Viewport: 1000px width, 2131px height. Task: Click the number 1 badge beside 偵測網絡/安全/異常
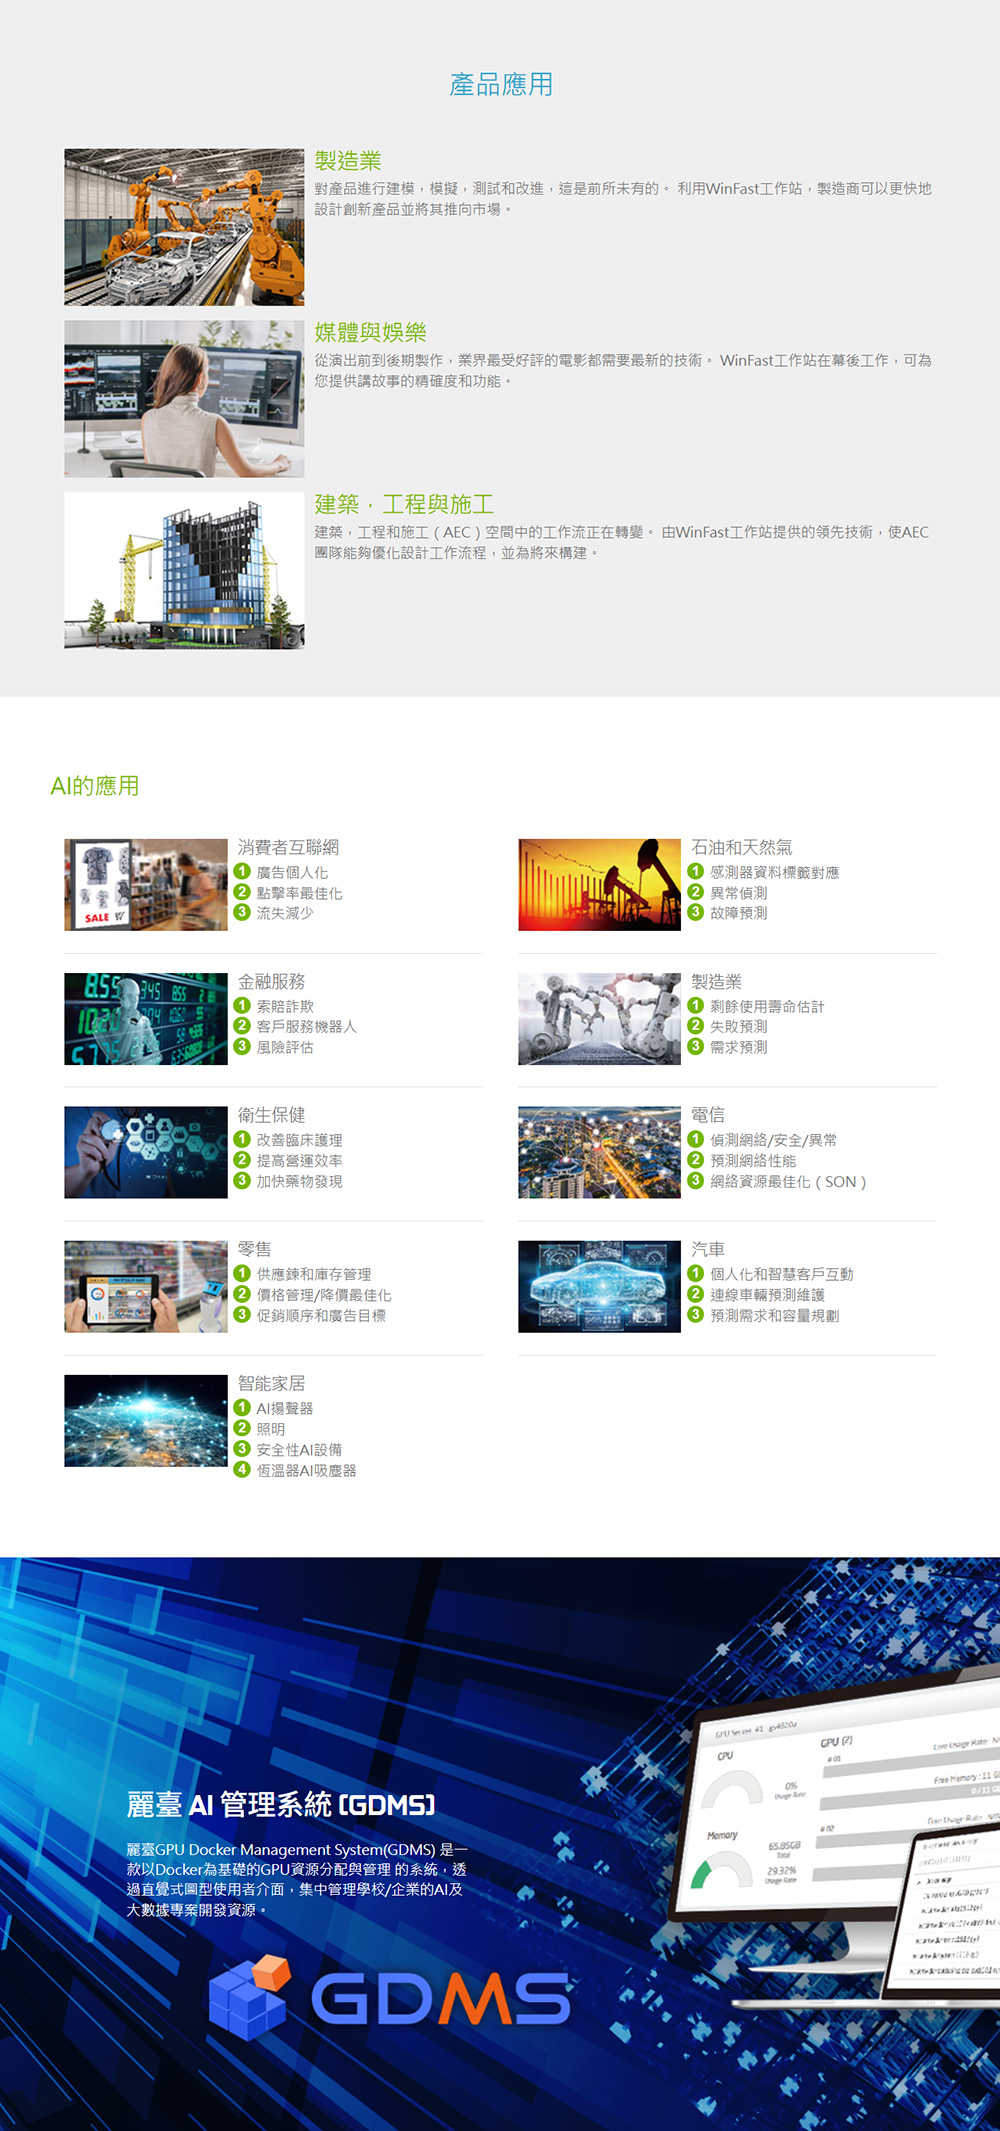click(696, 1139)
